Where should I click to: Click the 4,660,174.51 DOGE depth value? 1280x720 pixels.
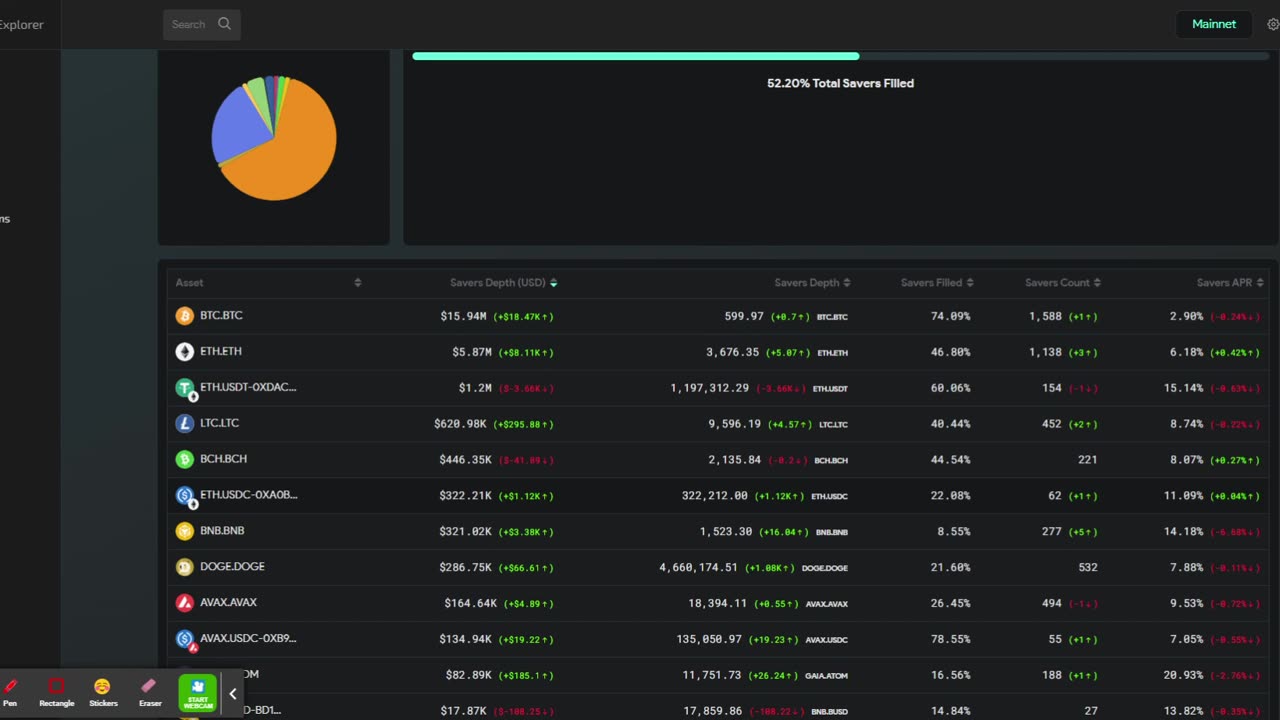click(x=698, y=568)
